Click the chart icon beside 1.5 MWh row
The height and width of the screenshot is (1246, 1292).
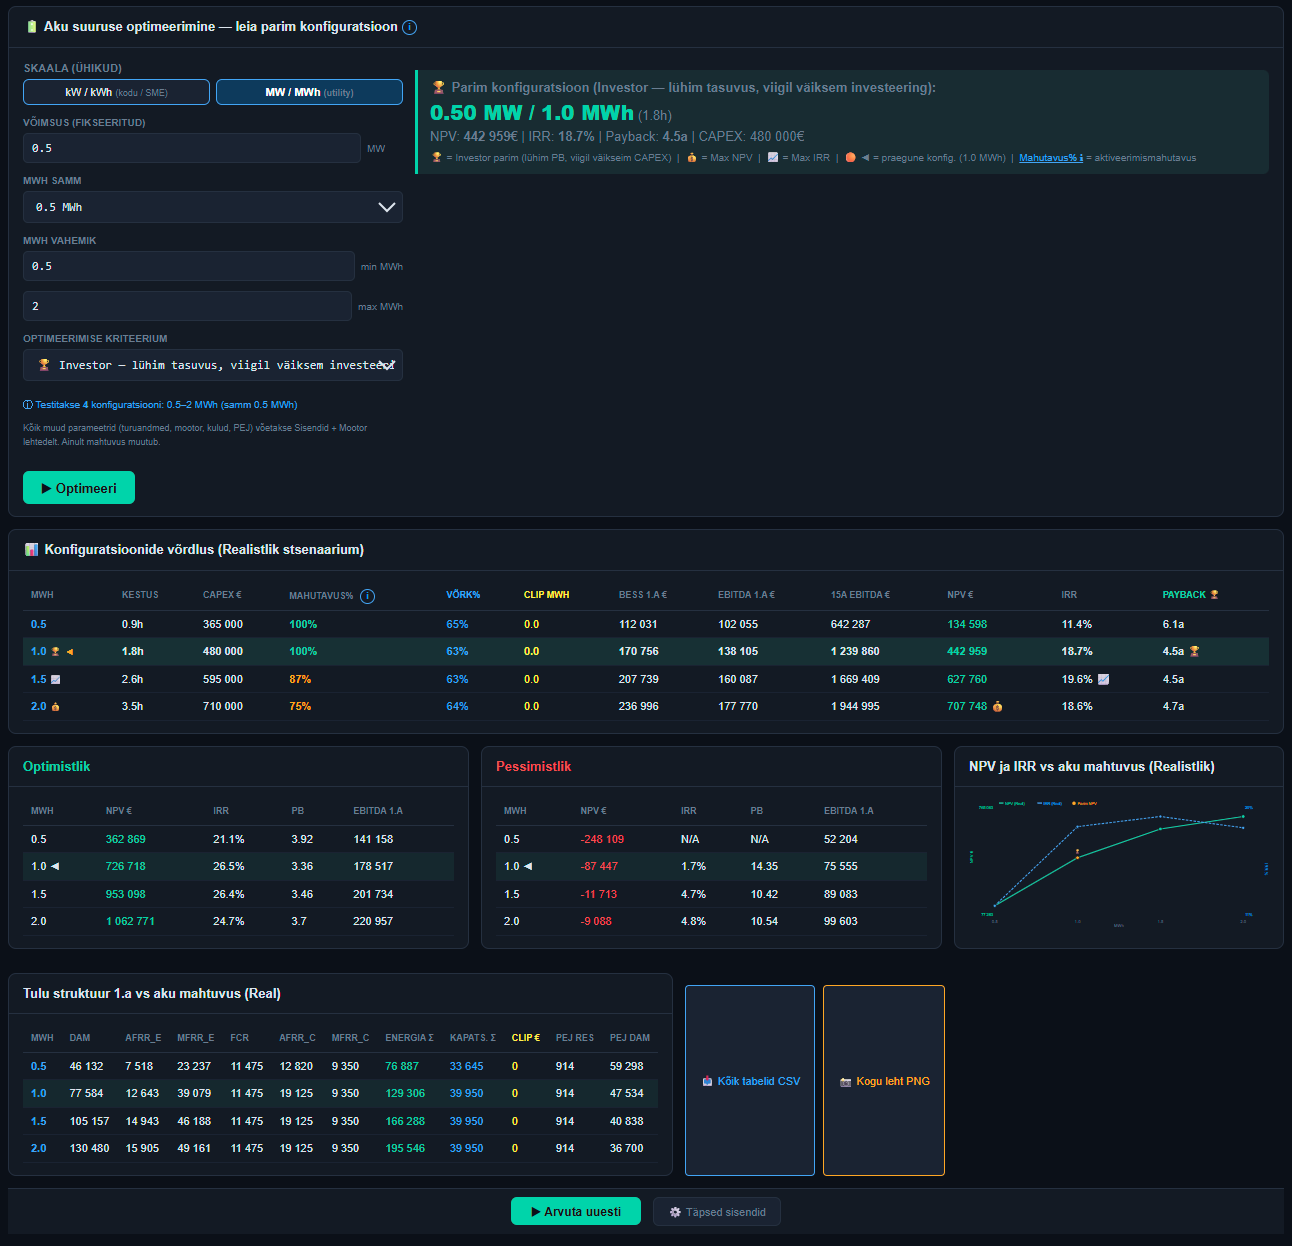pyautogui.click(x=56, y=679)
